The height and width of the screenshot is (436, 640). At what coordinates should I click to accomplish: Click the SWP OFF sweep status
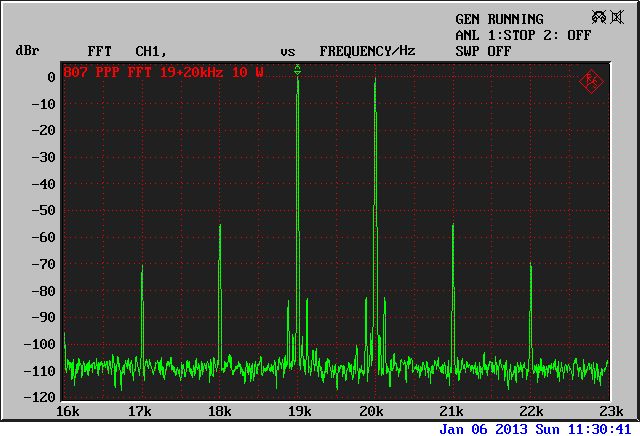483,50
